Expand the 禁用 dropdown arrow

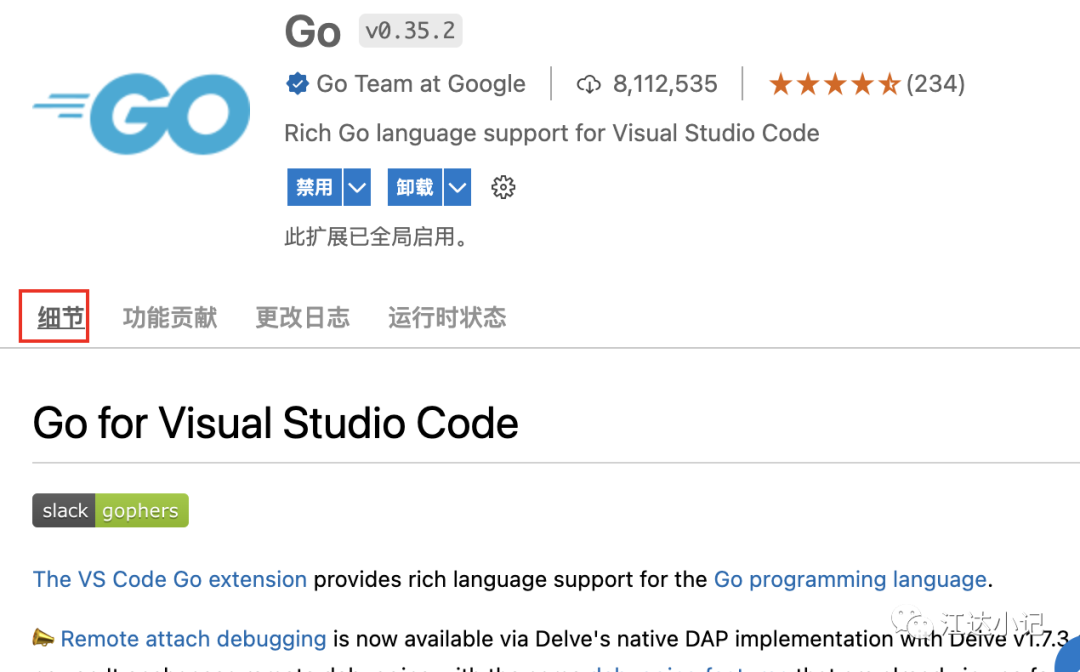click(x=357, y=187)
